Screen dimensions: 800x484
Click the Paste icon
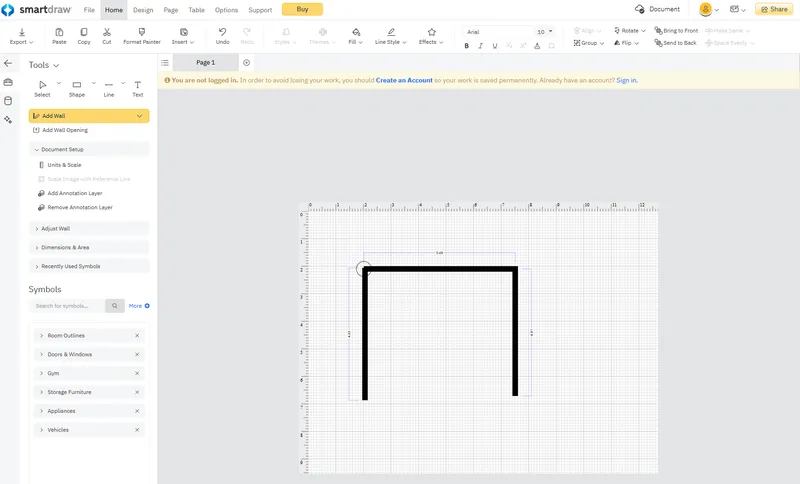point(59,36)
